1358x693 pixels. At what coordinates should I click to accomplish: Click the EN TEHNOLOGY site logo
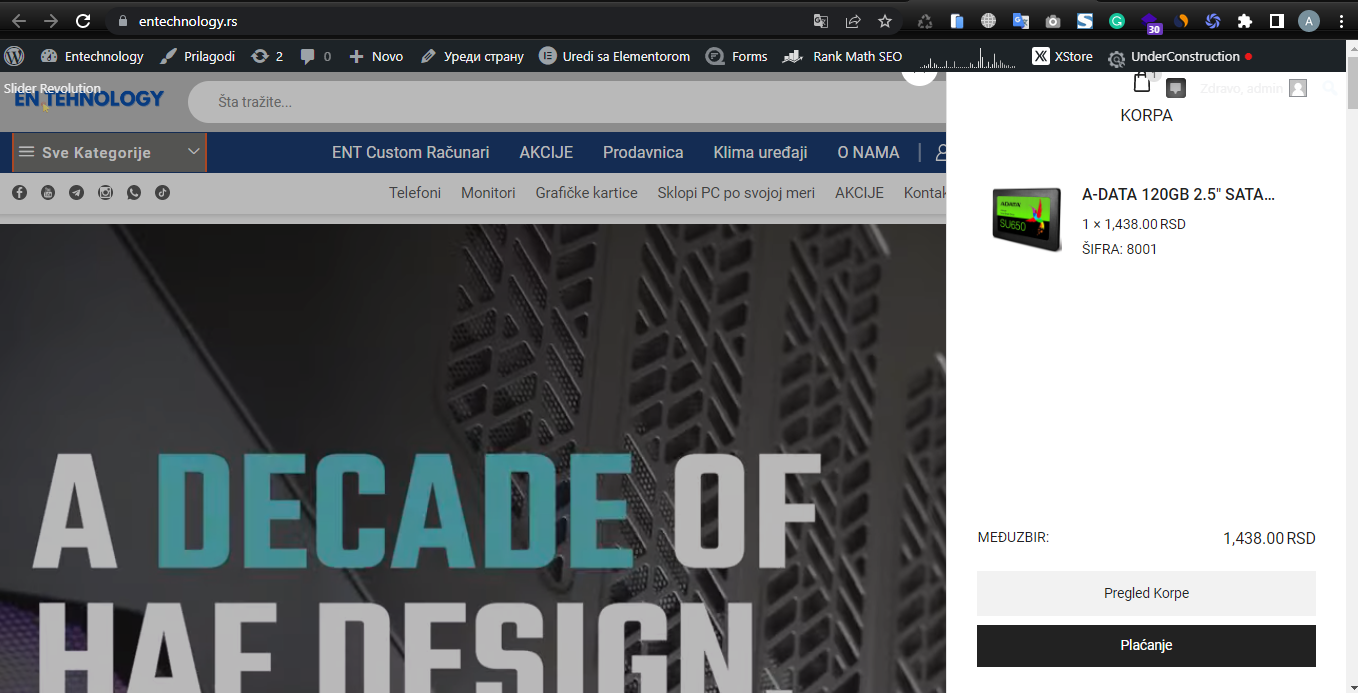coord(89,99)
